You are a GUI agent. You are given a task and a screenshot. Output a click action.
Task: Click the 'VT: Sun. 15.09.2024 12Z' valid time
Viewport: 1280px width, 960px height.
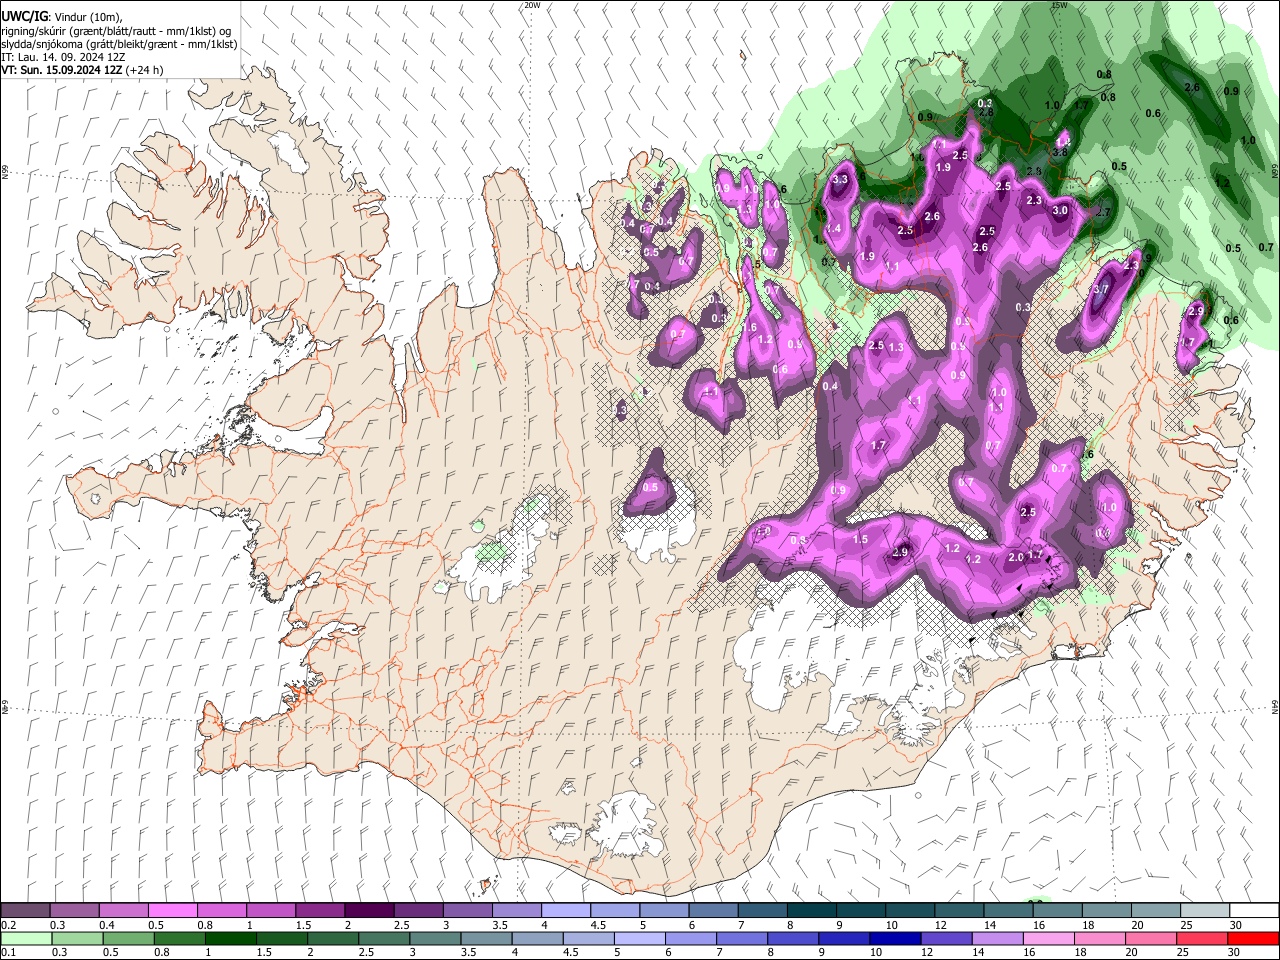(x=62, y=70)
